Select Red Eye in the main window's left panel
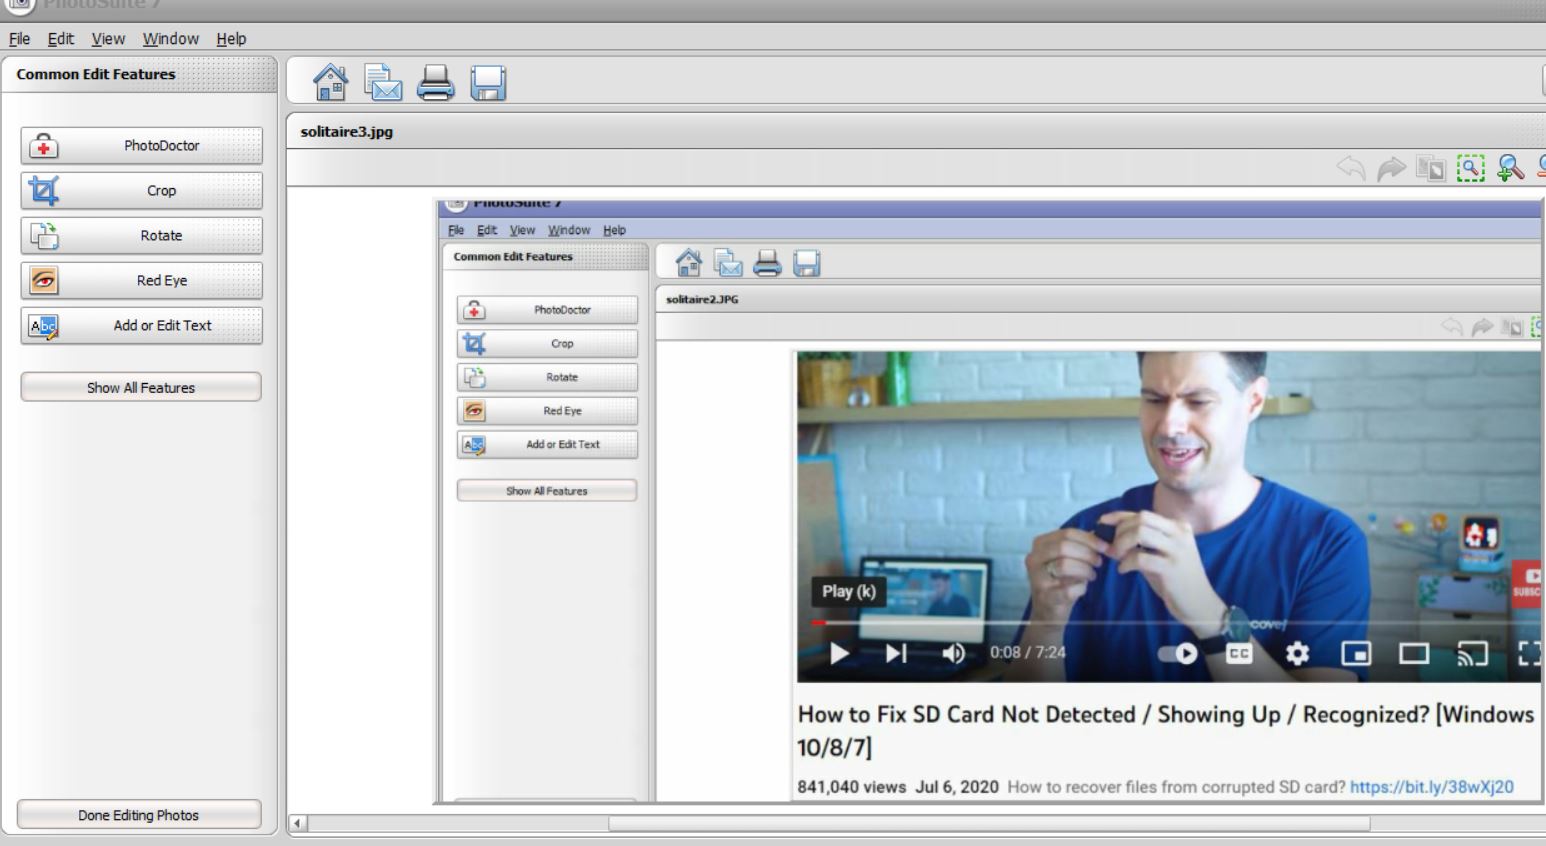This screenshot has height=846, width=1546. 141,281
